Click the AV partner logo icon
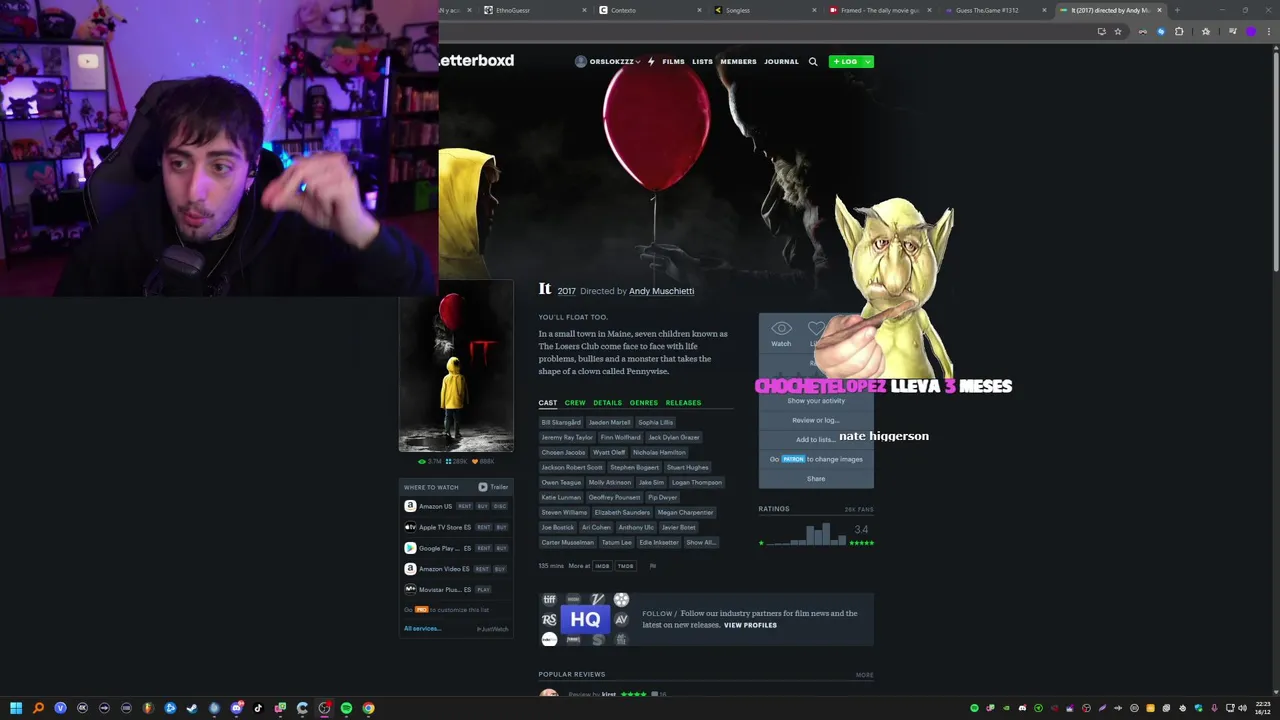 pos(621,620)
